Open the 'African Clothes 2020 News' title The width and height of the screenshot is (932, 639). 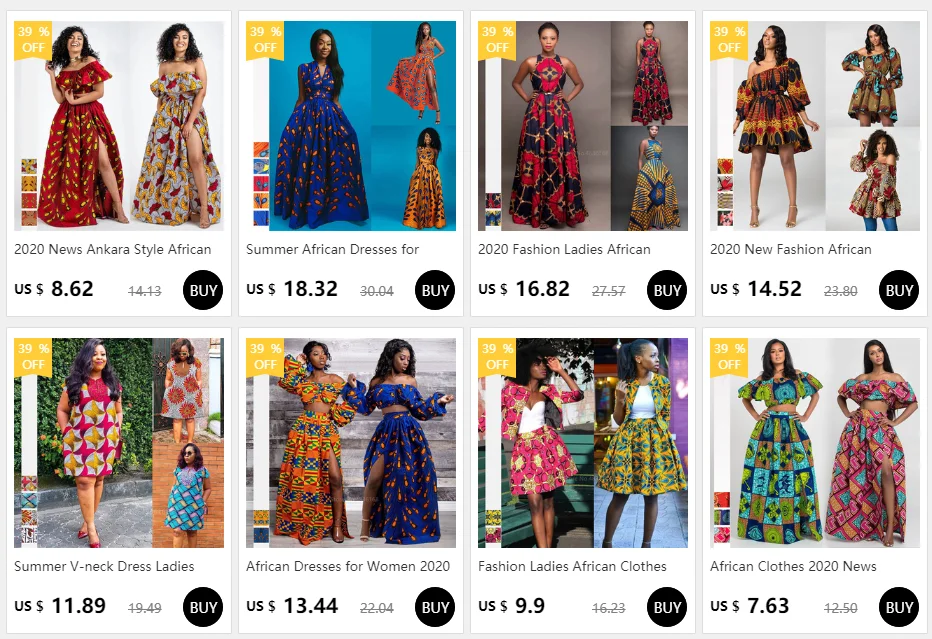point(793,566)
